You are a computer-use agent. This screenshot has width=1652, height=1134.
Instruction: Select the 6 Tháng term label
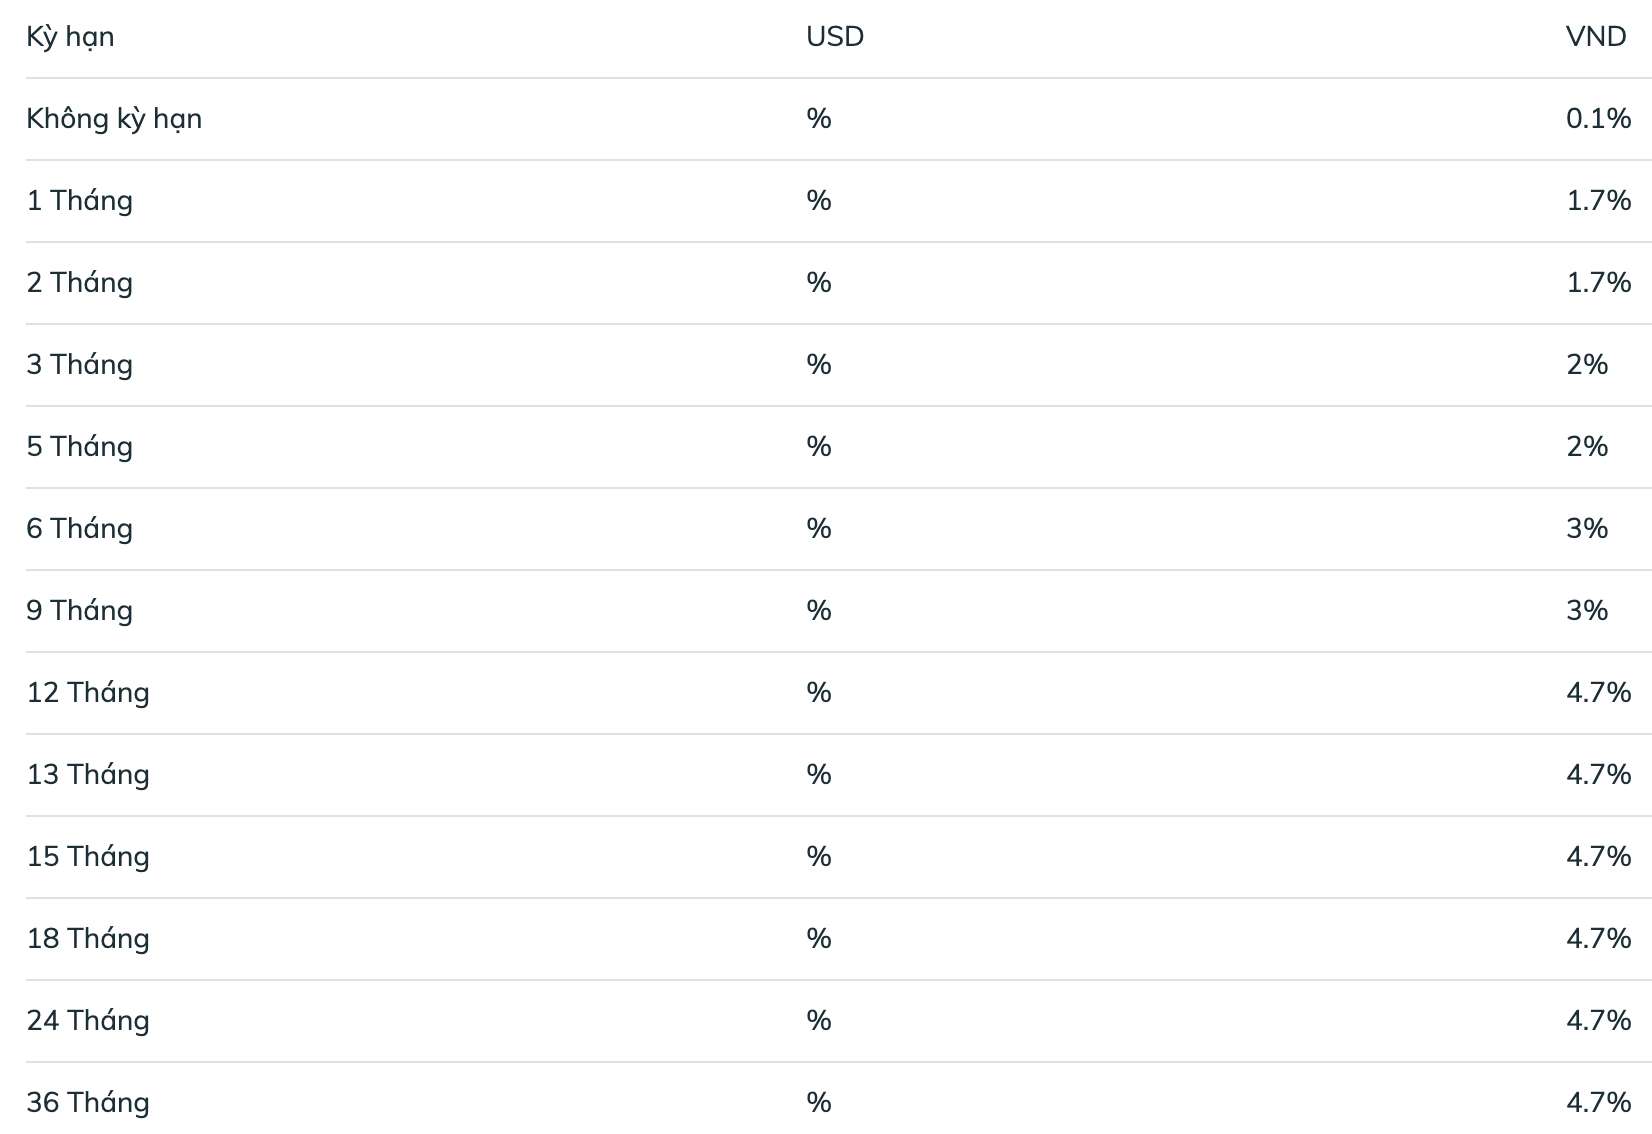point(80,529)
